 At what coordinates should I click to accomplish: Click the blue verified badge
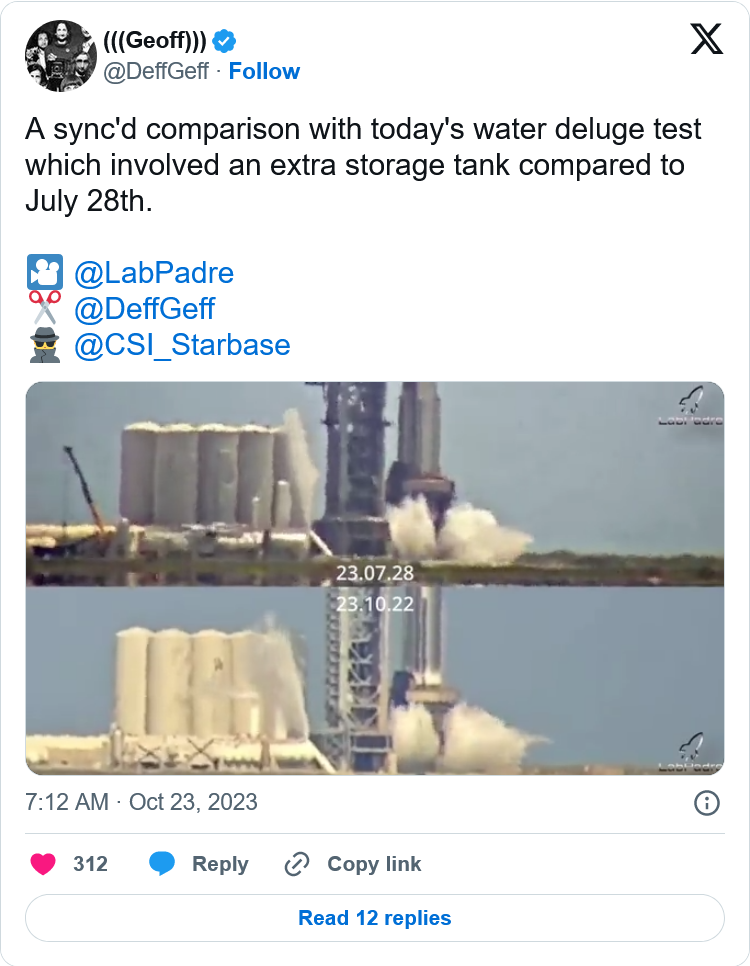[x=224, y=41]
